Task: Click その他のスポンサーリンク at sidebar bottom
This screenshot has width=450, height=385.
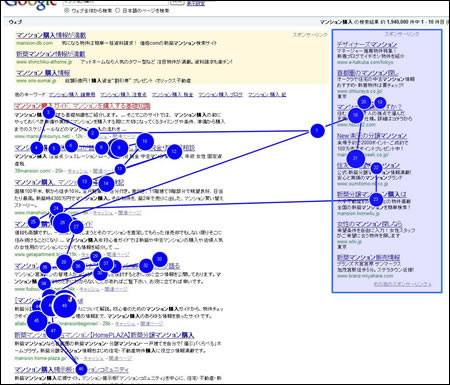Action: pyautogui.click(x=402, y=284)
